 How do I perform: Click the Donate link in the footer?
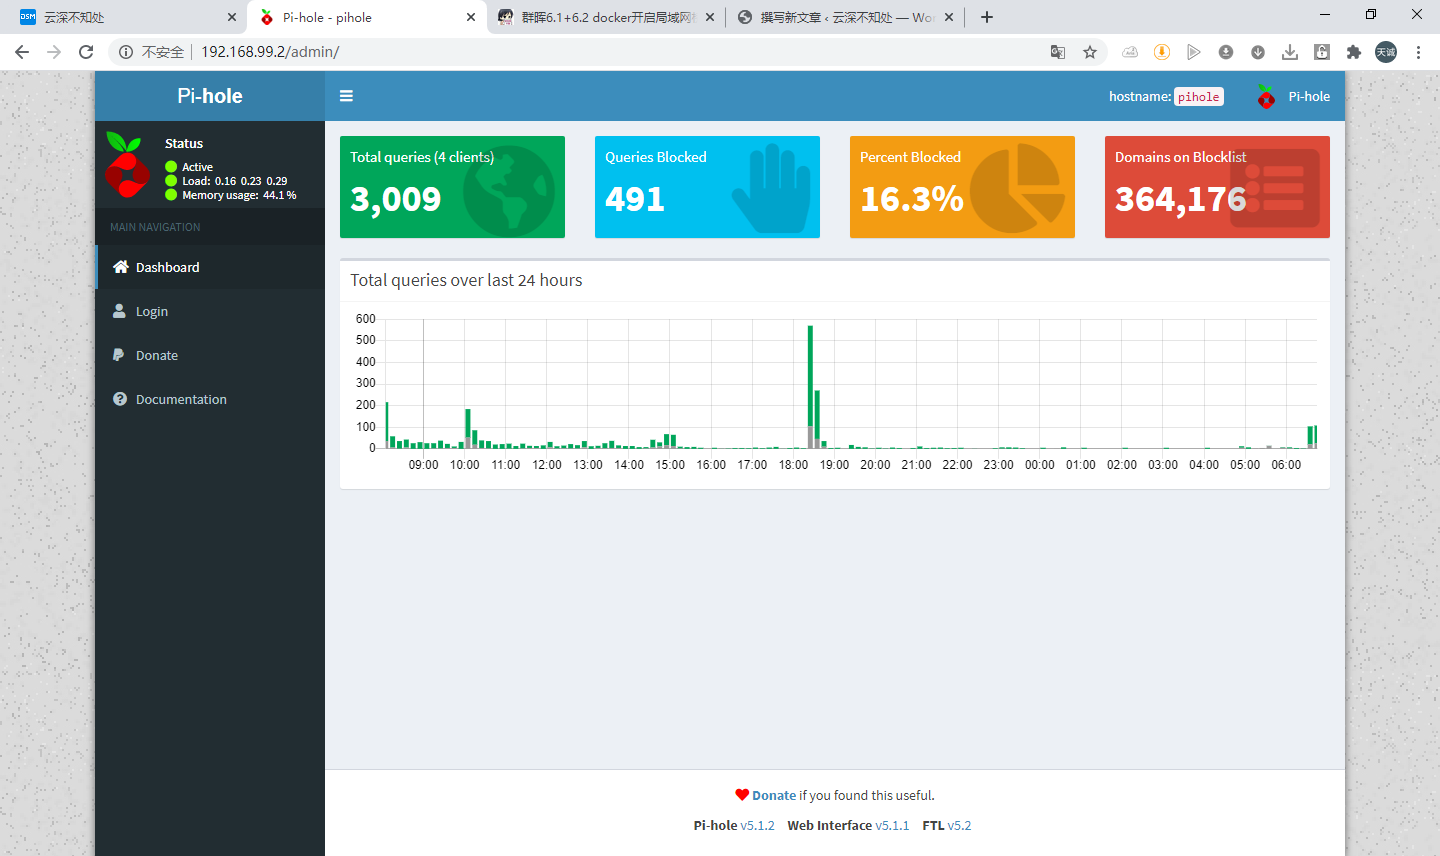[x=773, y=795]
